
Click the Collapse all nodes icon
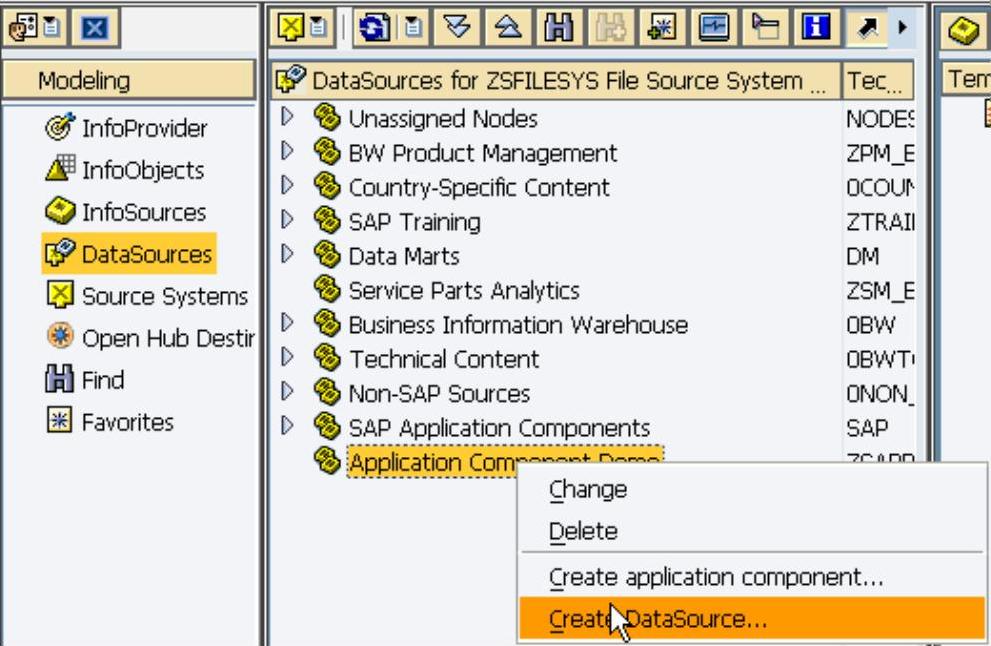(x=510, y=27)
